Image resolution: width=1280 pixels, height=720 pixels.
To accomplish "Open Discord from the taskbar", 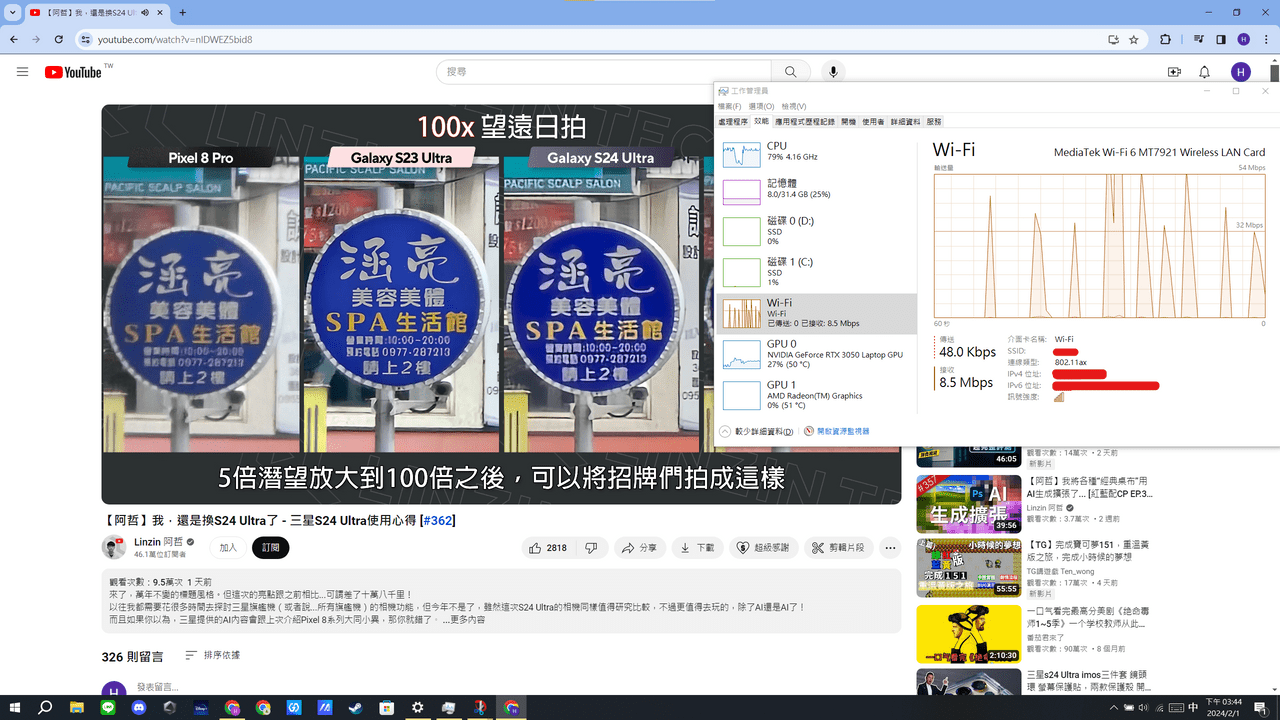I will (x=139, y=707).
